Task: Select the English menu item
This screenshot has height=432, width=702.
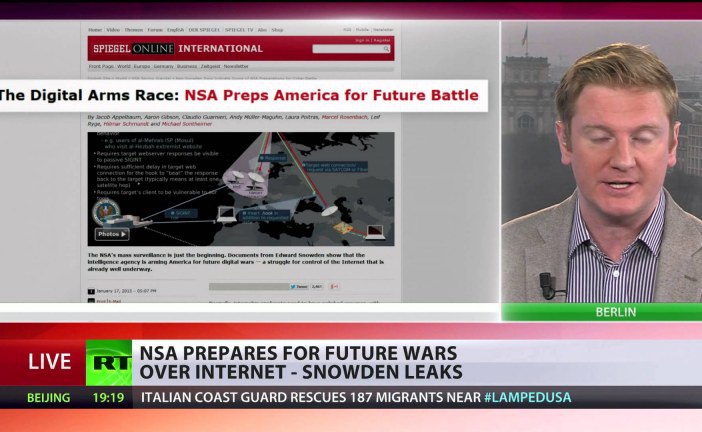Action: (x=176, y=30)
